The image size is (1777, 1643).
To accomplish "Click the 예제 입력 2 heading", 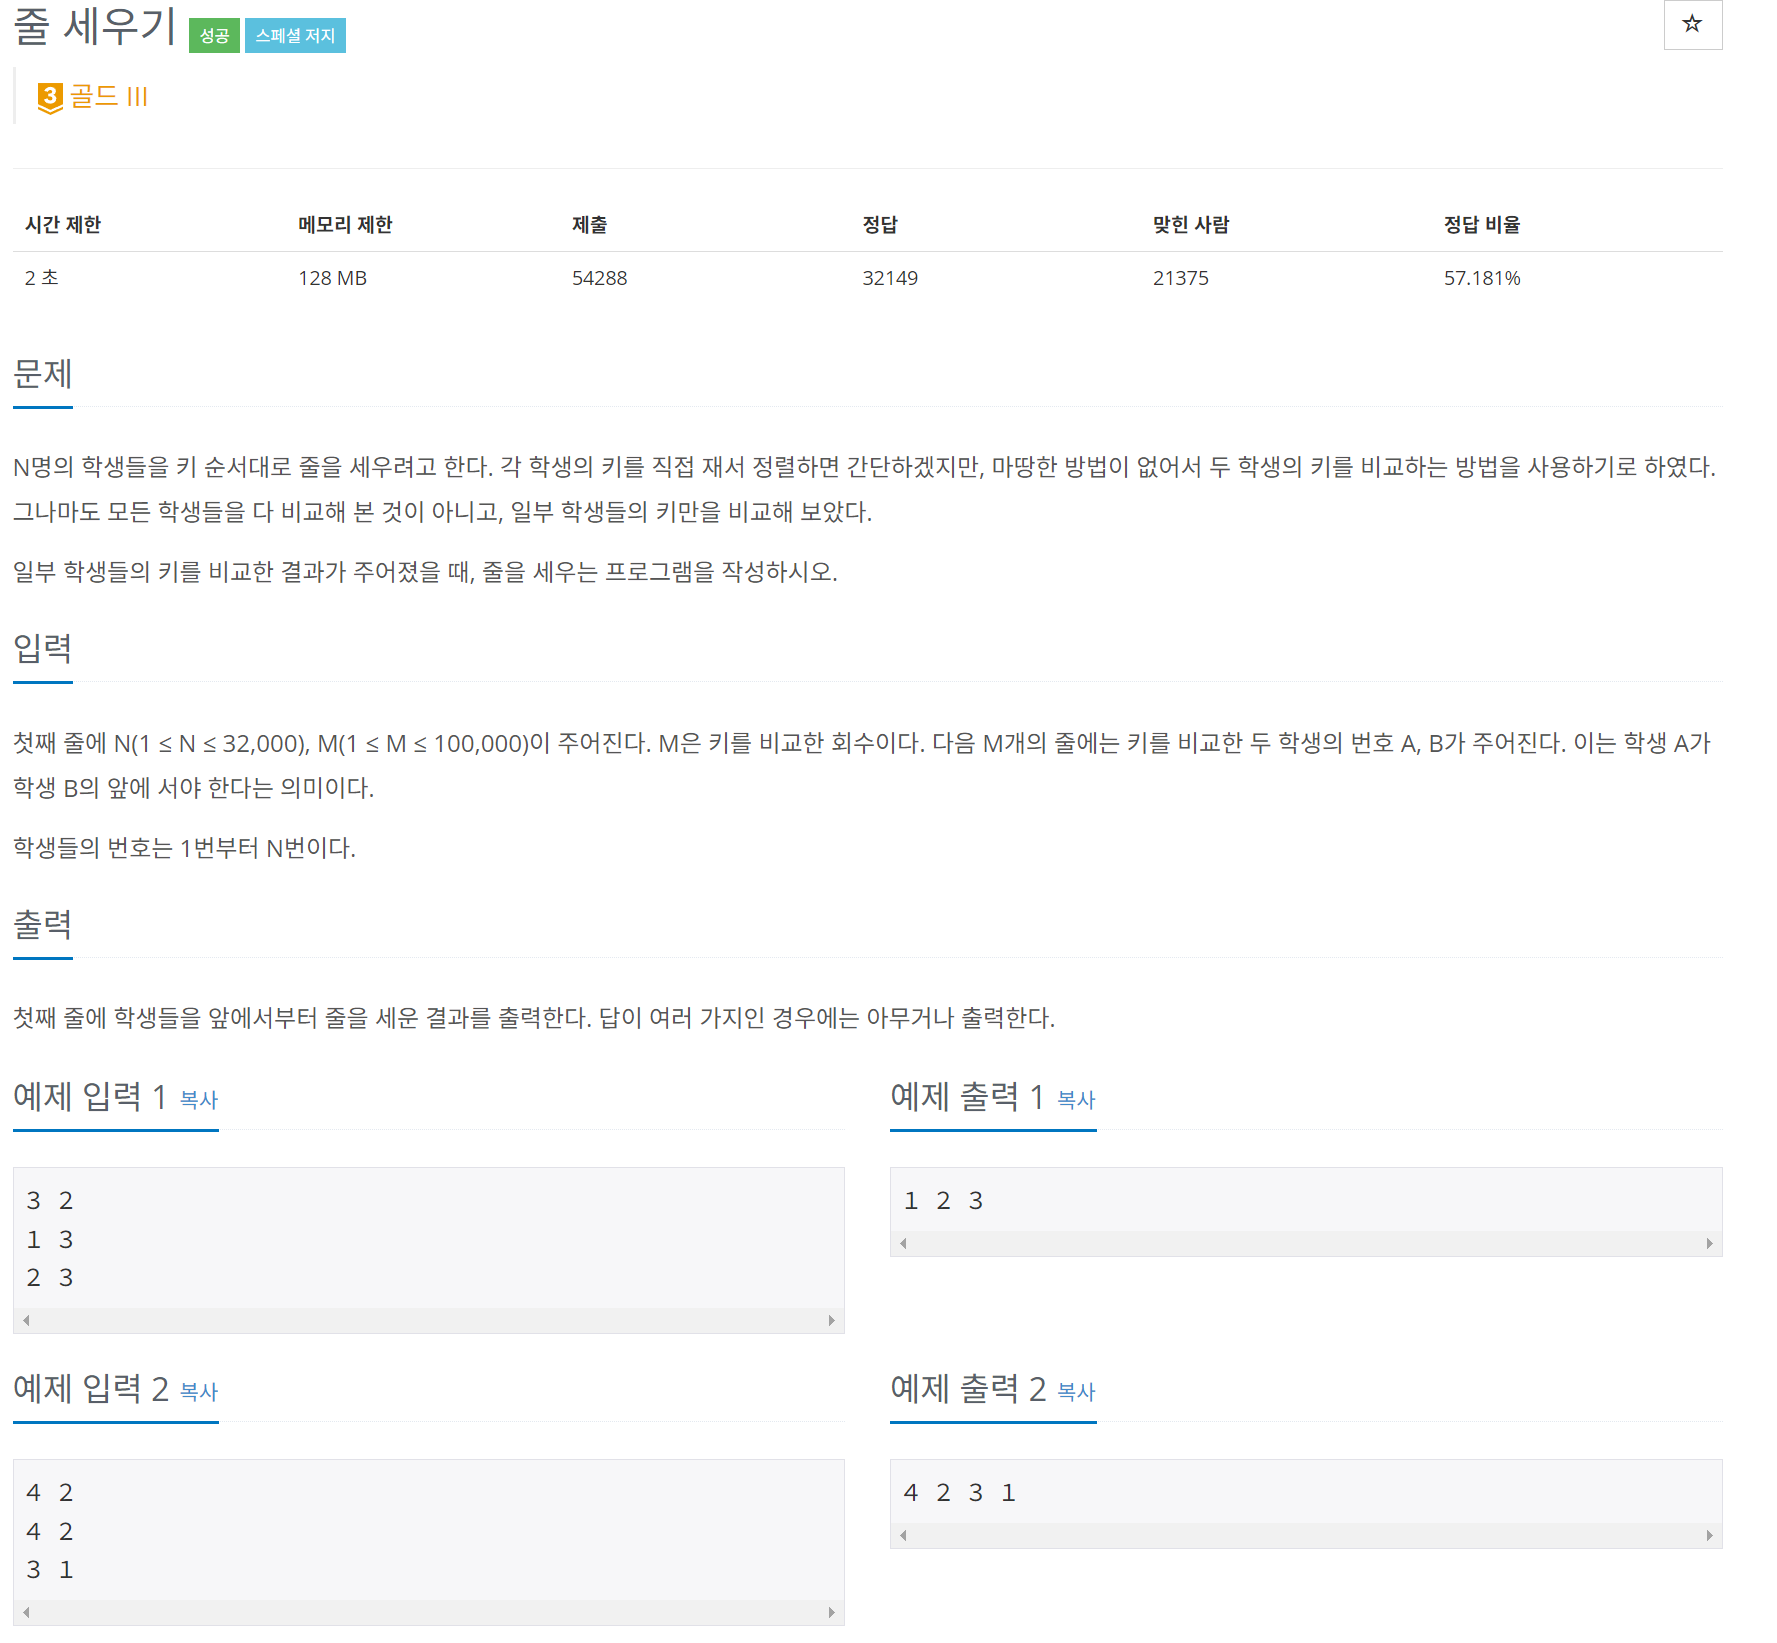I will 90,1389.
